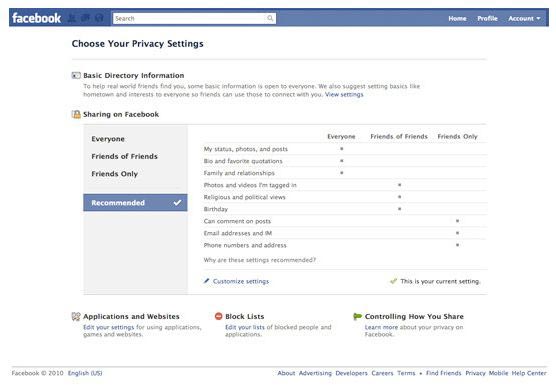Click 'Can comment on posts' row
The image size is (556, 386).
(345, 221)
